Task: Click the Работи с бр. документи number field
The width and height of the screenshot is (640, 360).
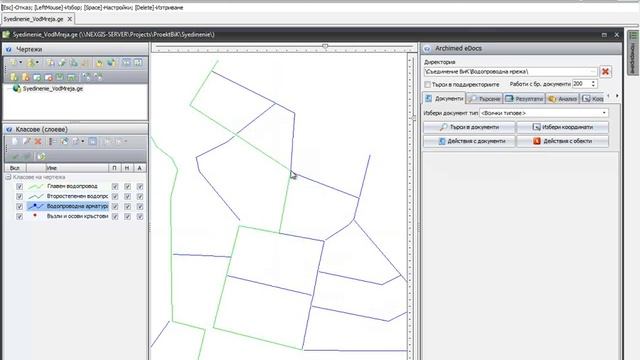Action: click(x=582, y=84)
